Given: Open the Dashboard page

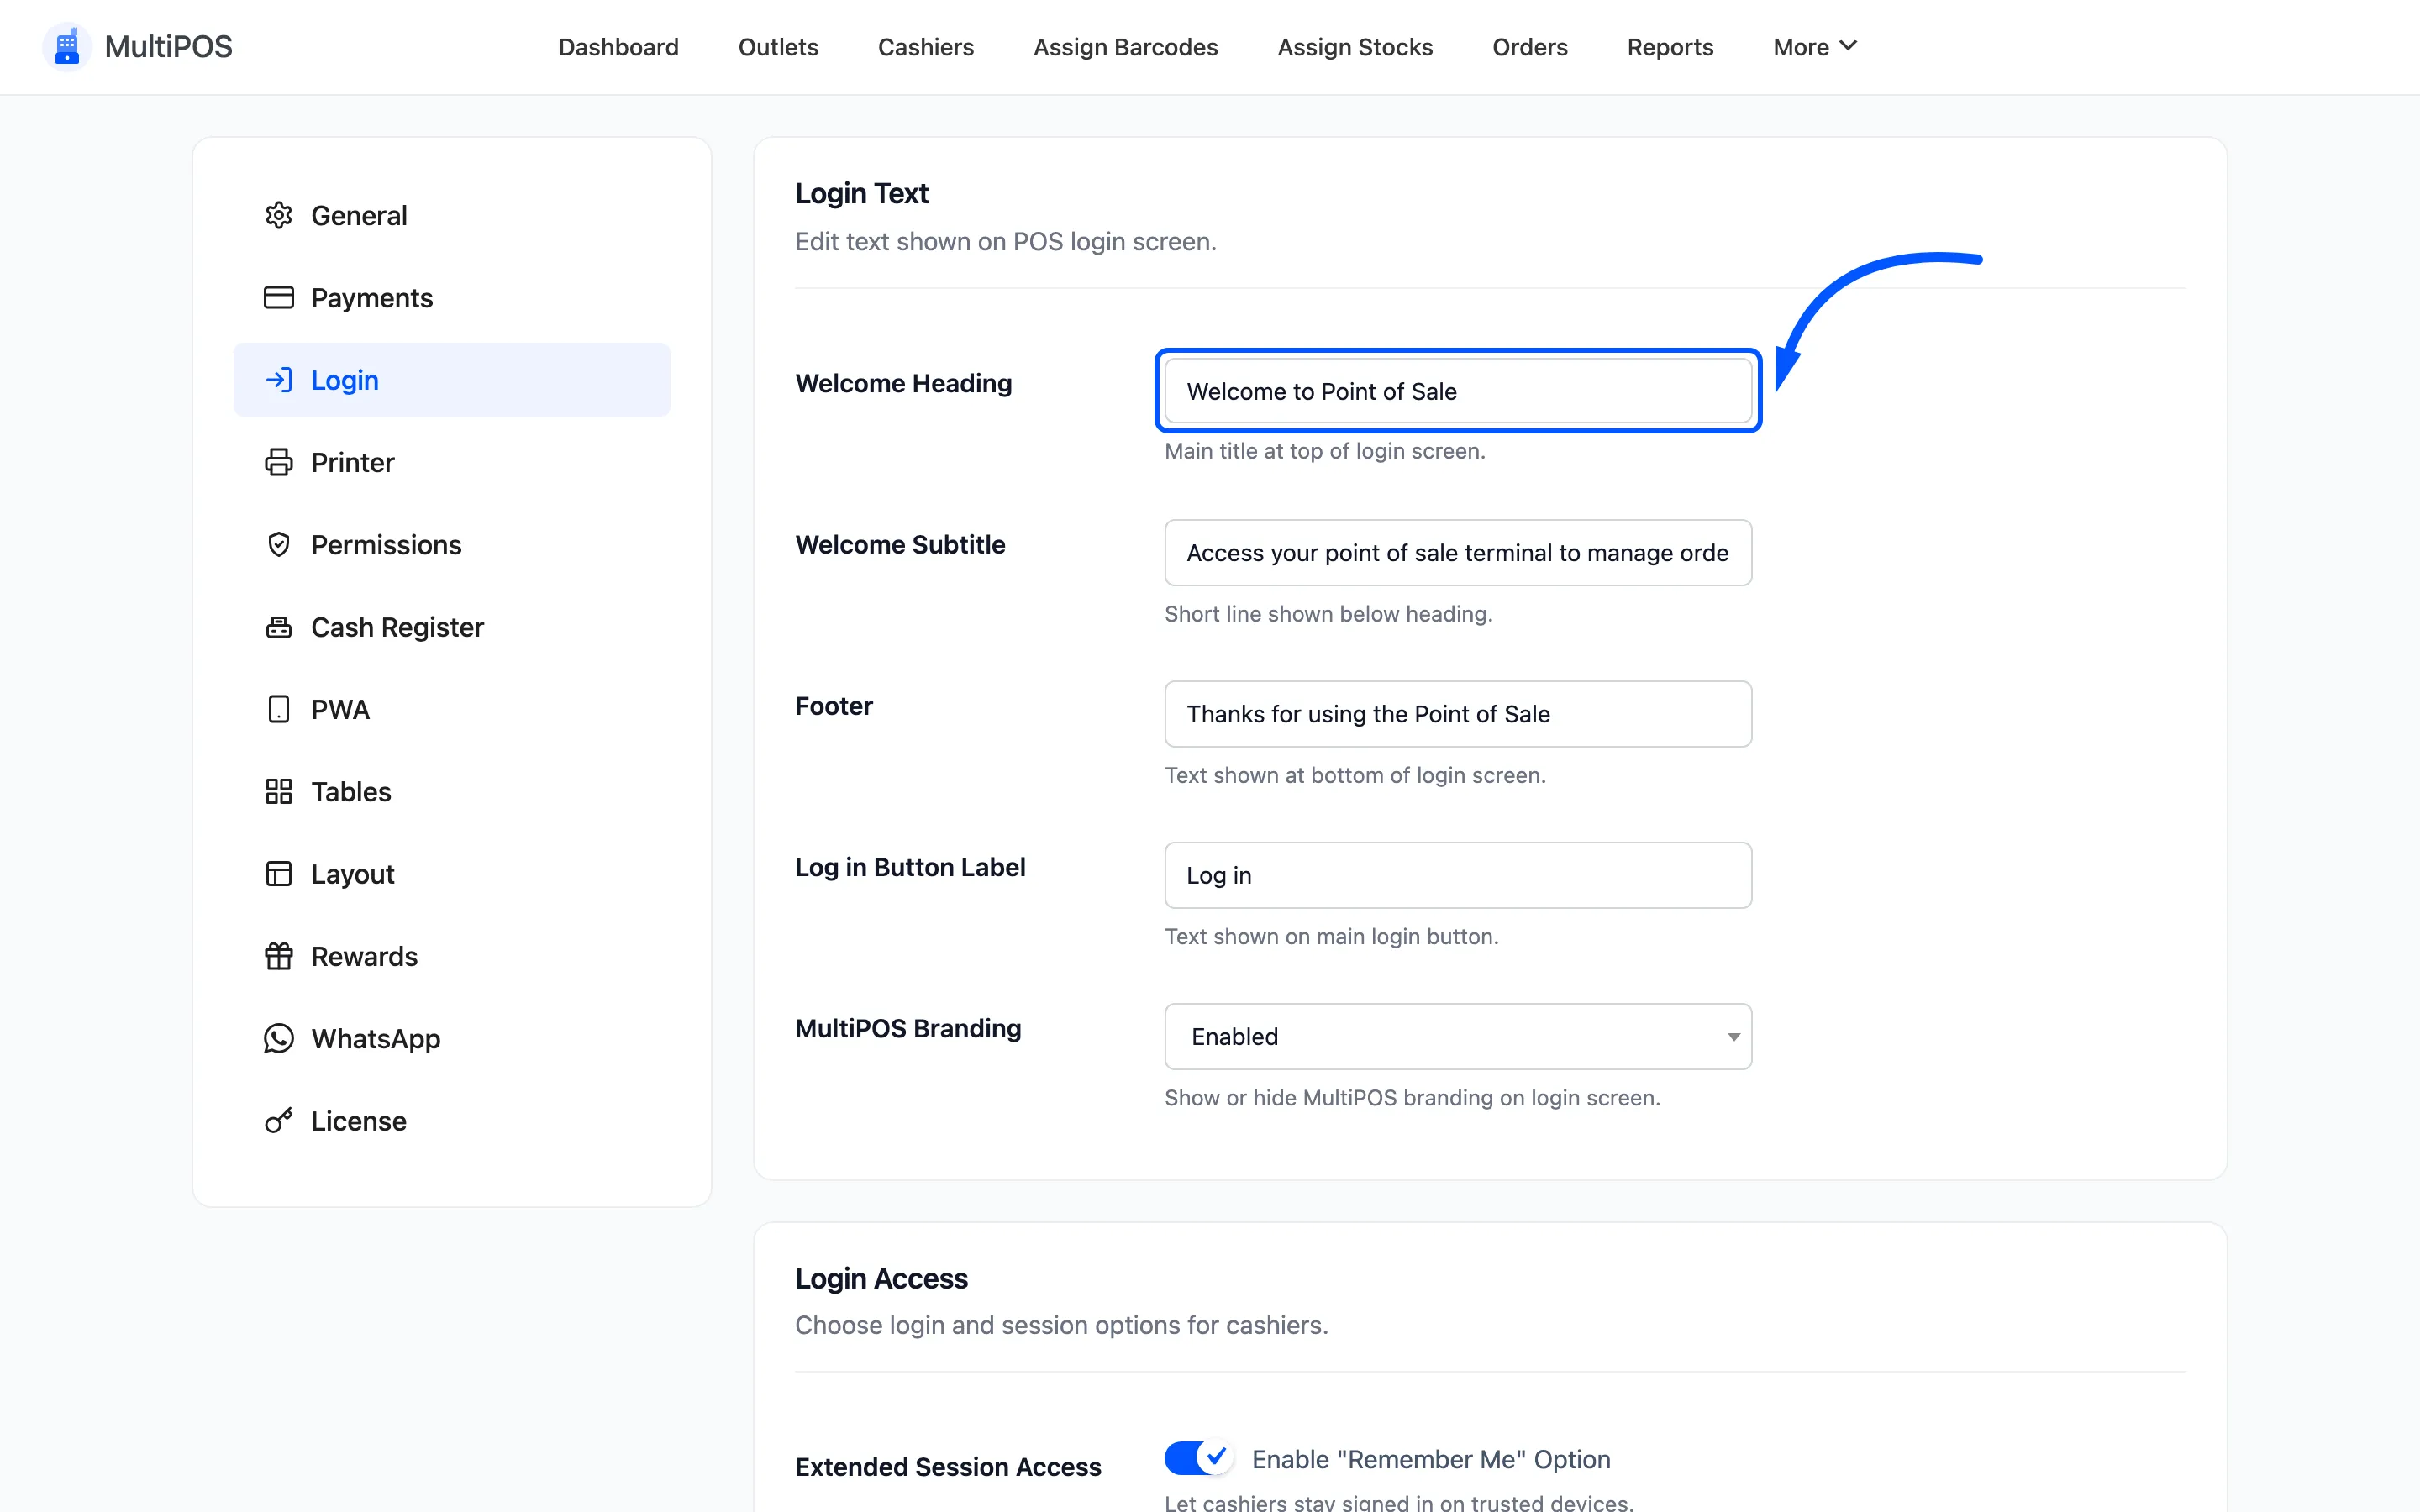Looking at the screenshot, I should (618, 47).
